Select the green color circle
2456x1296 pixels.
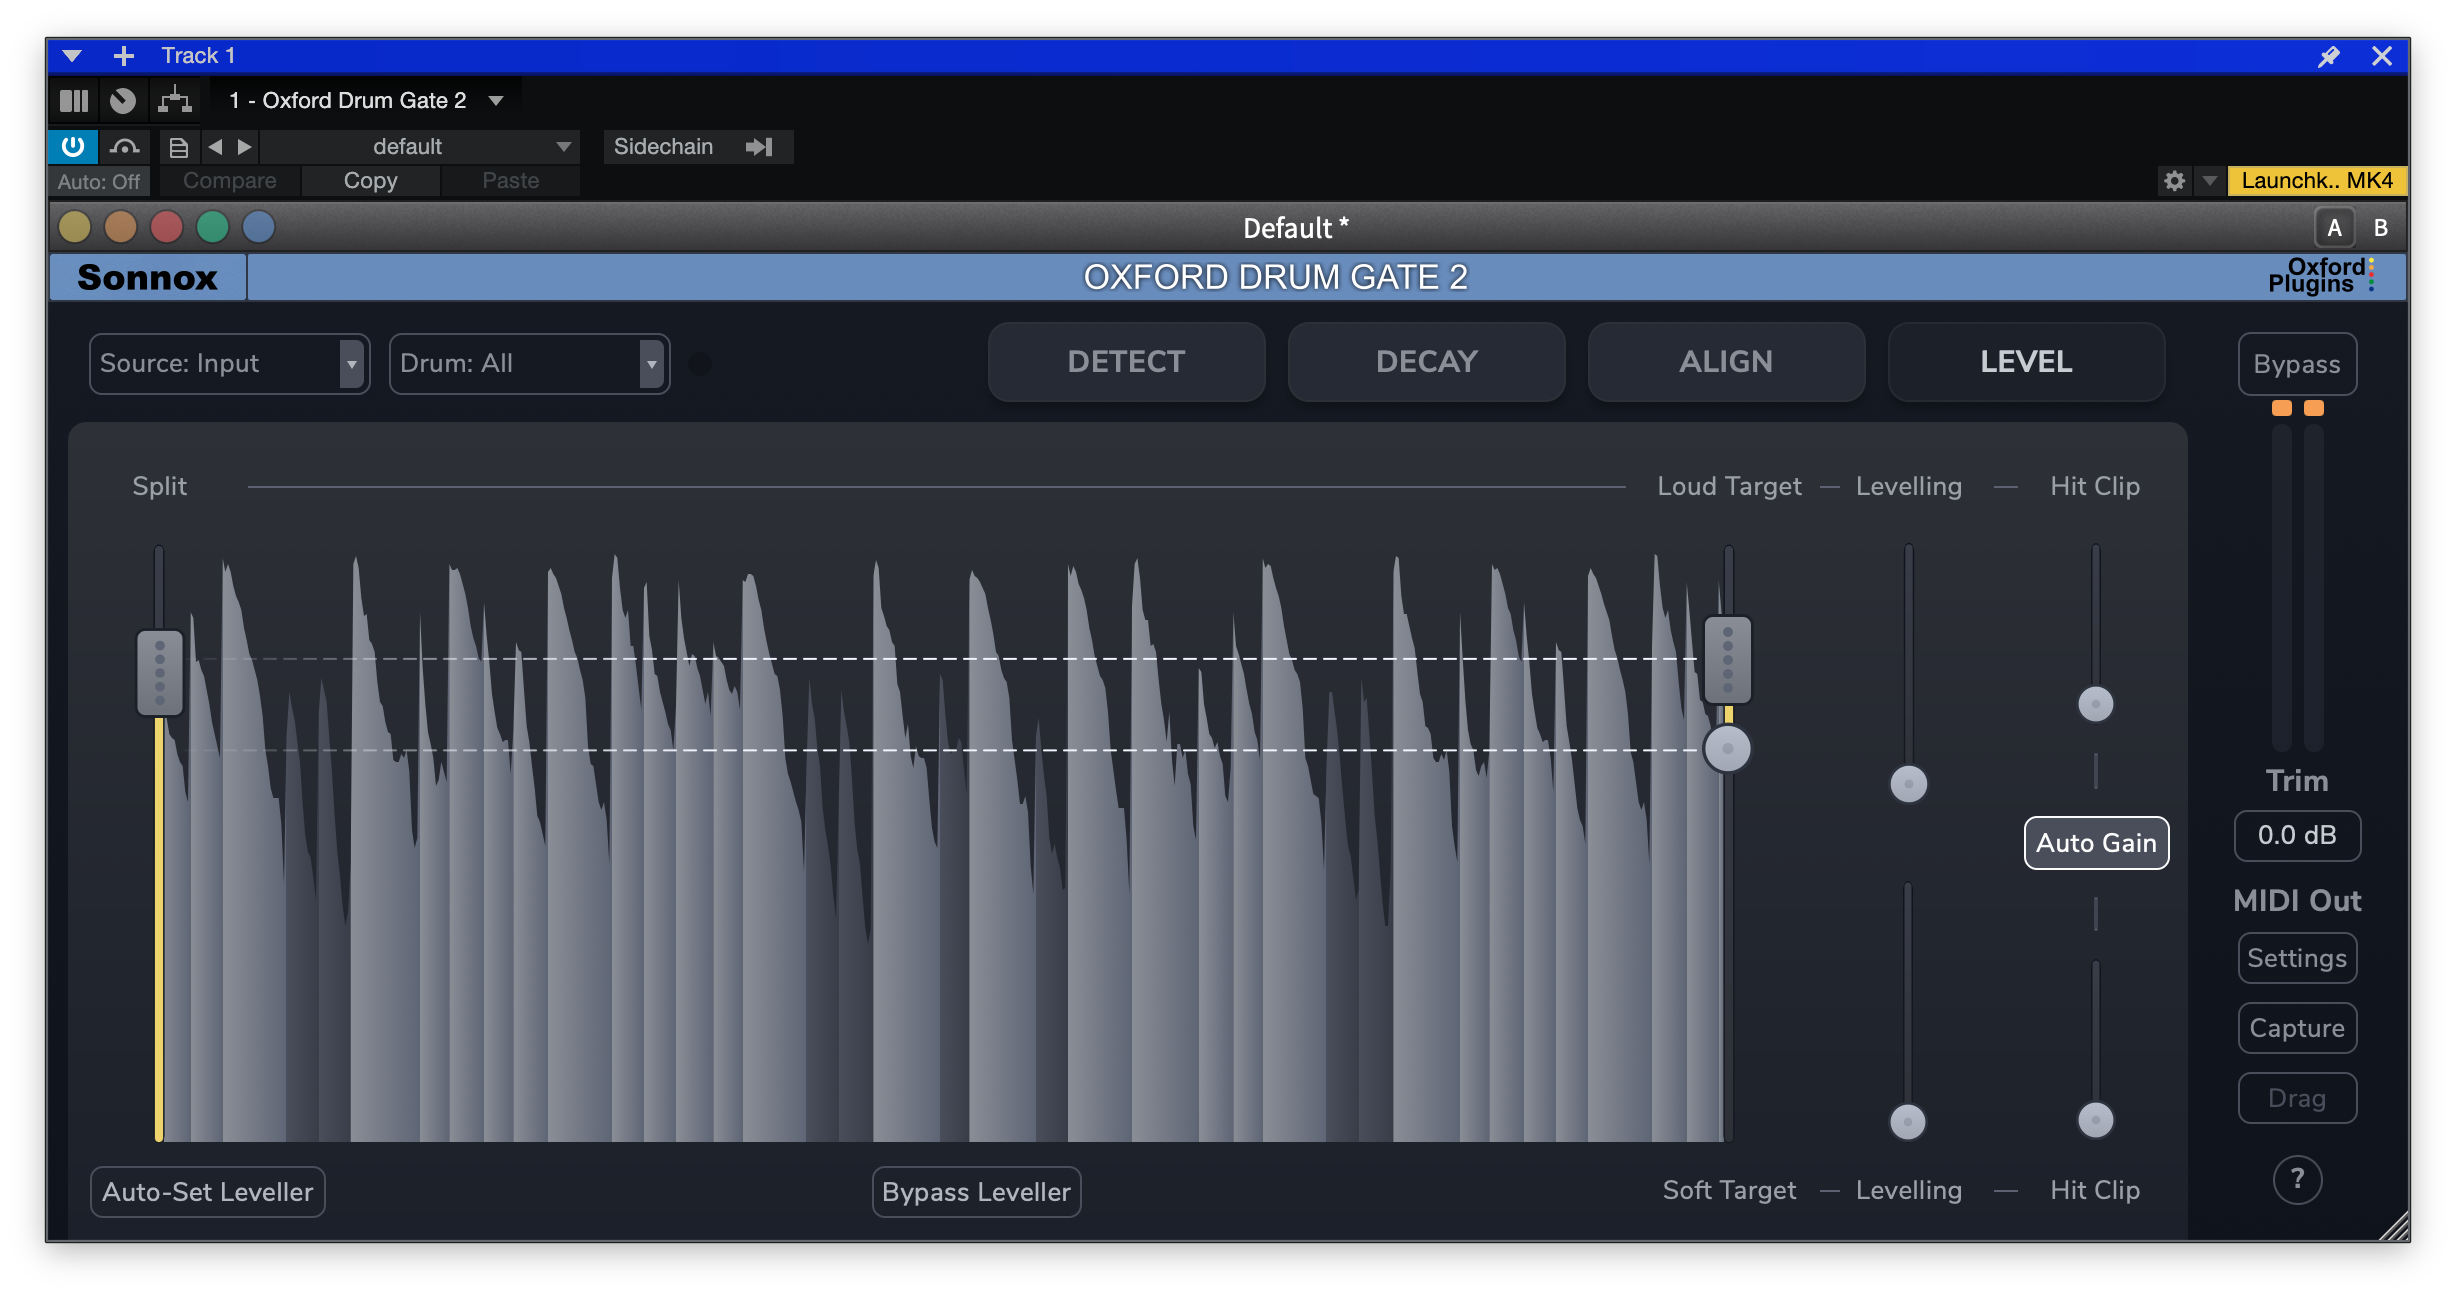tap(213, 227)
